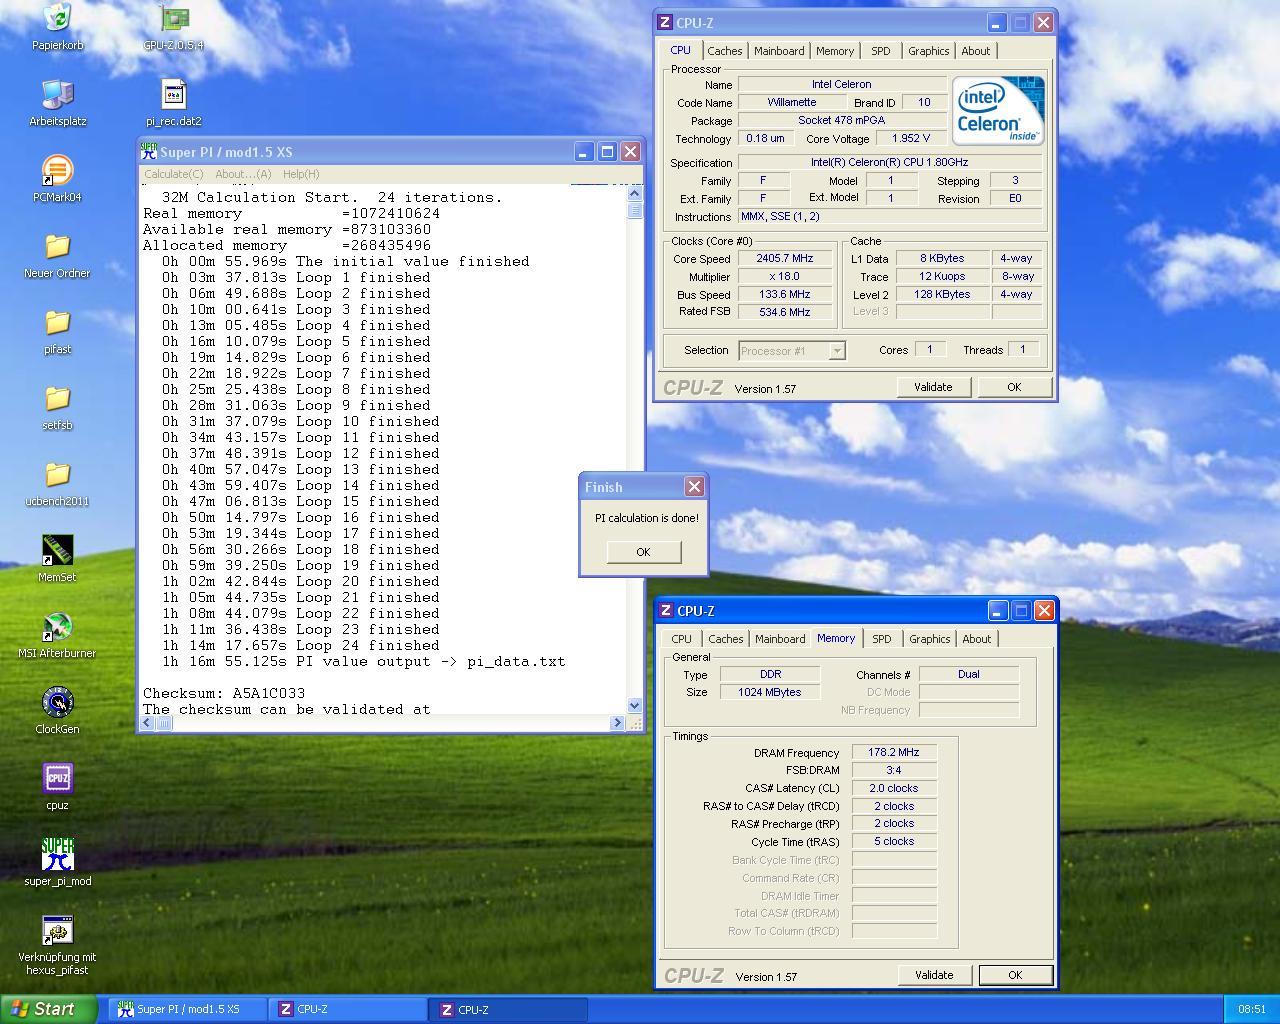Switch to Memory tab in top CPU-Z
1280x1024 pixels.
[x=835, y=51]
